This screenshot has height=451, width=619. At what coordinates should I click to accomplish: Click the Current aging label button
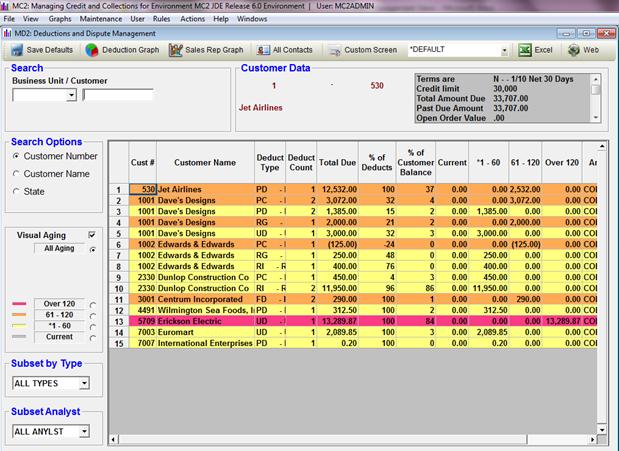59,337
